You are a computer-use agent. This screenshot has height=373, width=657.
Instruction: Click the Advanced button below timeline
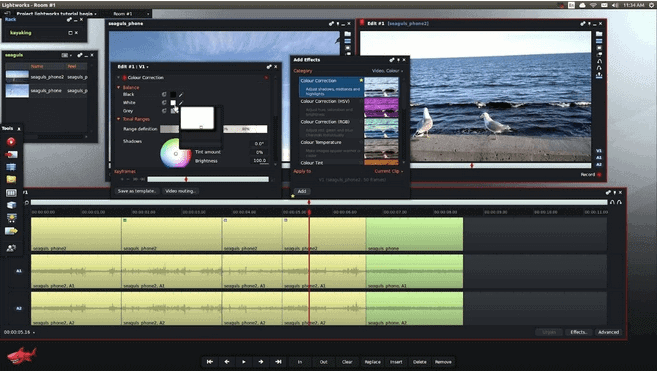(x=608, y=332)
